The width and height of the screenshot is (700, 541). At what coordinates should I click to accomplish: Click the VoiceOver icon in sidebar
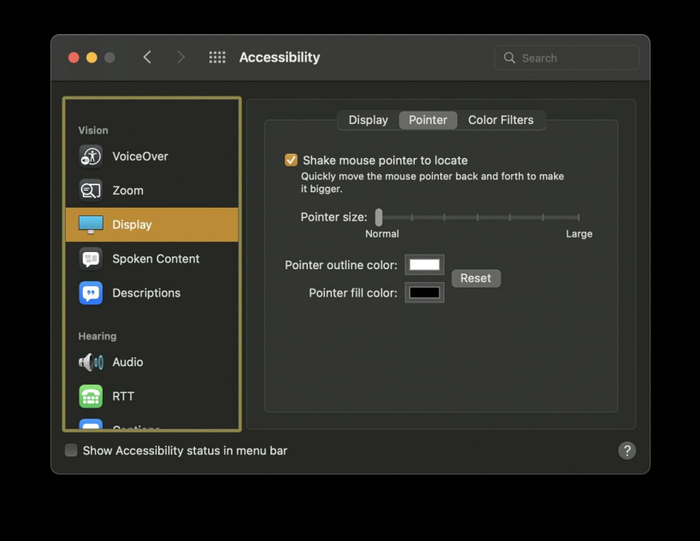91,156
